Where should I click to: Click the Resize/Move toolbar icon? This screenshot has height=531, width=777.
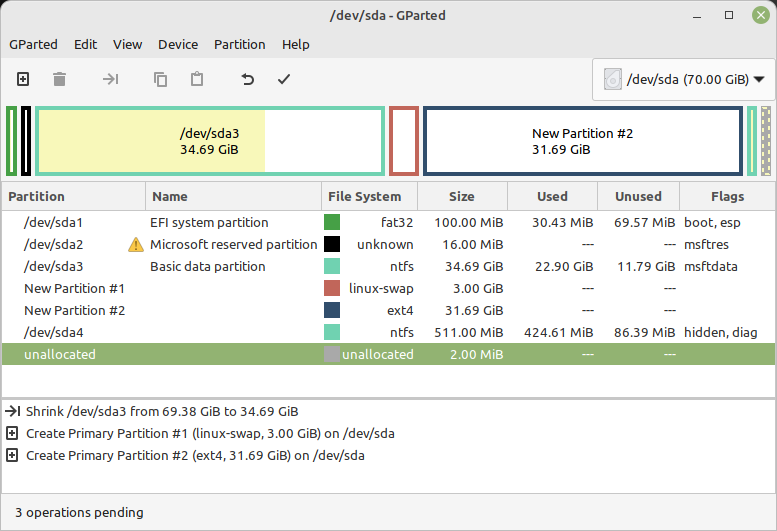111,79
